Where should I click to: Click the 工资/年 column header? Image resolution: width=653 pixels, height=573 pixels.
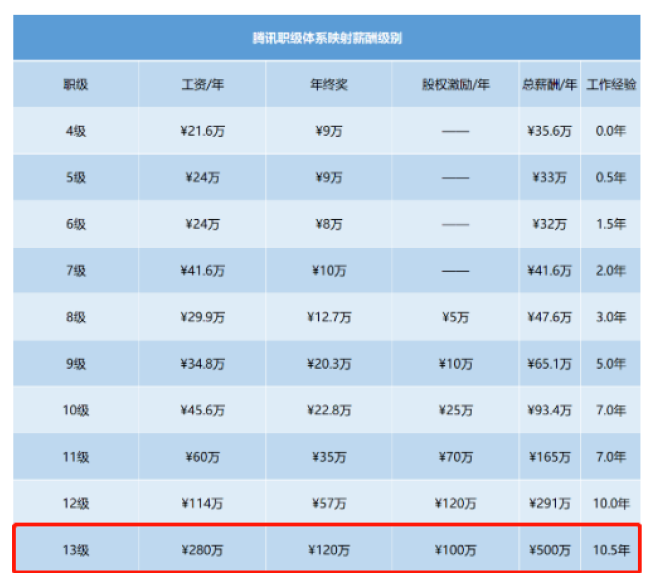(x=202, y=85)
